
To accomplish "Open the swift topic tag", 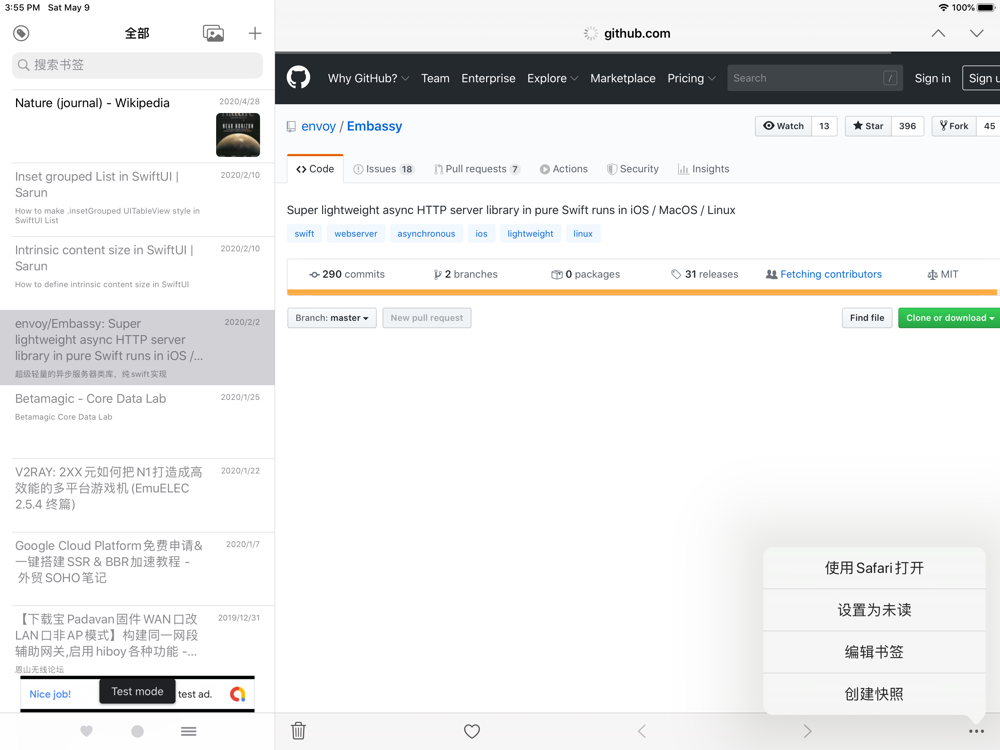I will tap(304, 233).
